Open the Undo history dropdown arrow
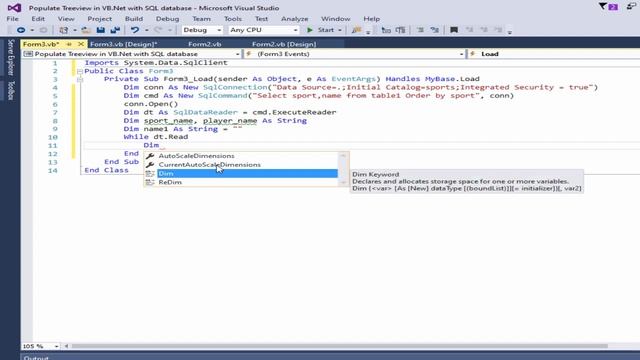 point(147,30)
